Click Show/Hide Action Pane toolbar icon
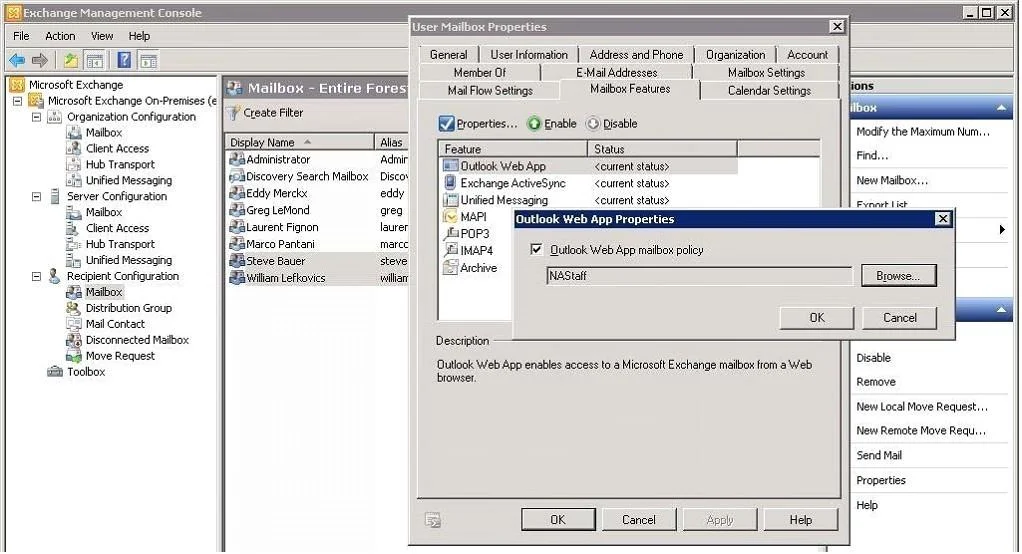 click(148, 61)
